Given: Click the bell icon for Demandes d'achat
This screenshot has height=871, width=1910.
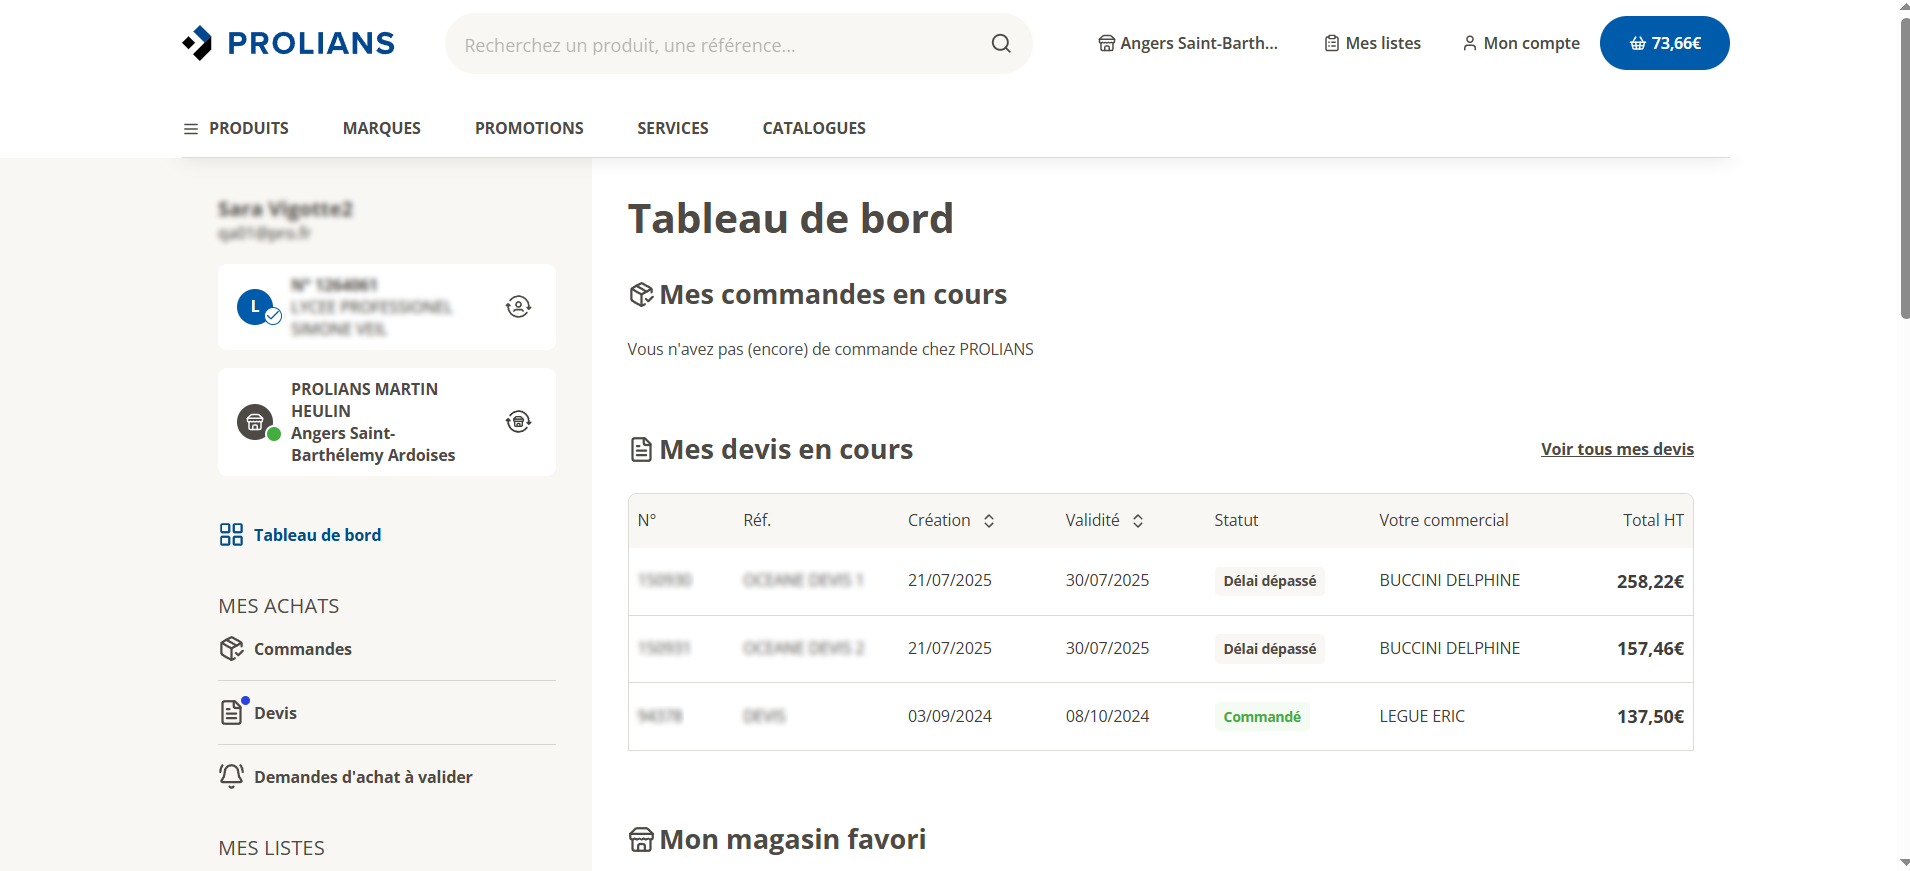Looking at the screenshot, I should pyautogui.click(x=231, y=776).
